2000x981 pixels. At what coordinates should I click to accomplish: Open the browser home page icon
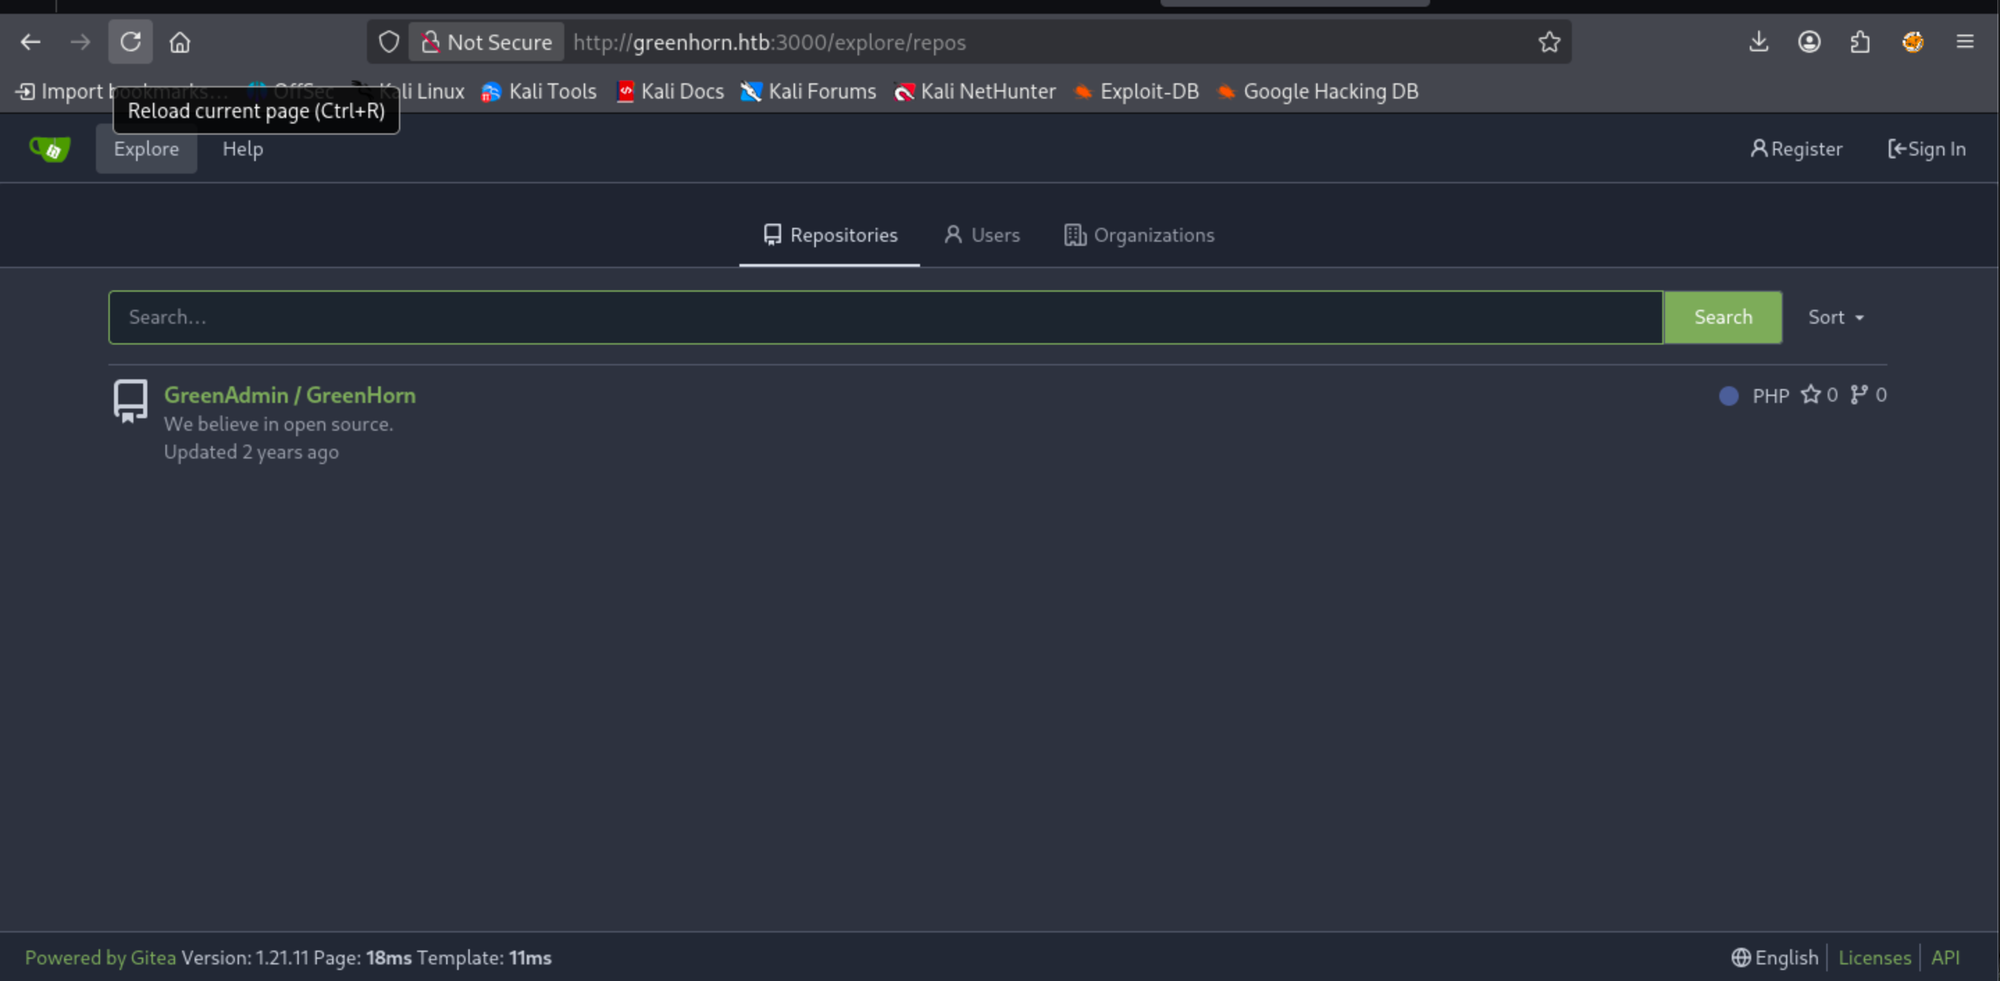[180, 42]
